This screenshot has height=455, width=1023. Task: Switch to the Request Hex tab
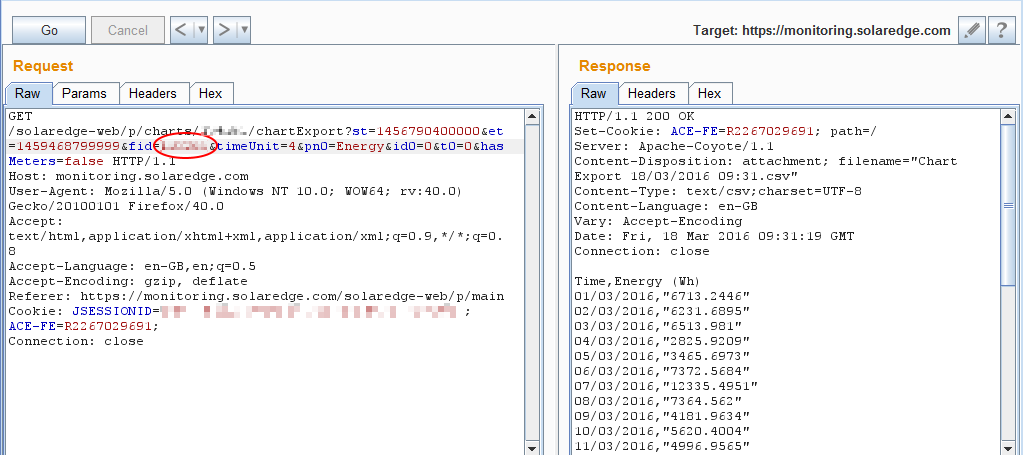(x=210, y=93)
